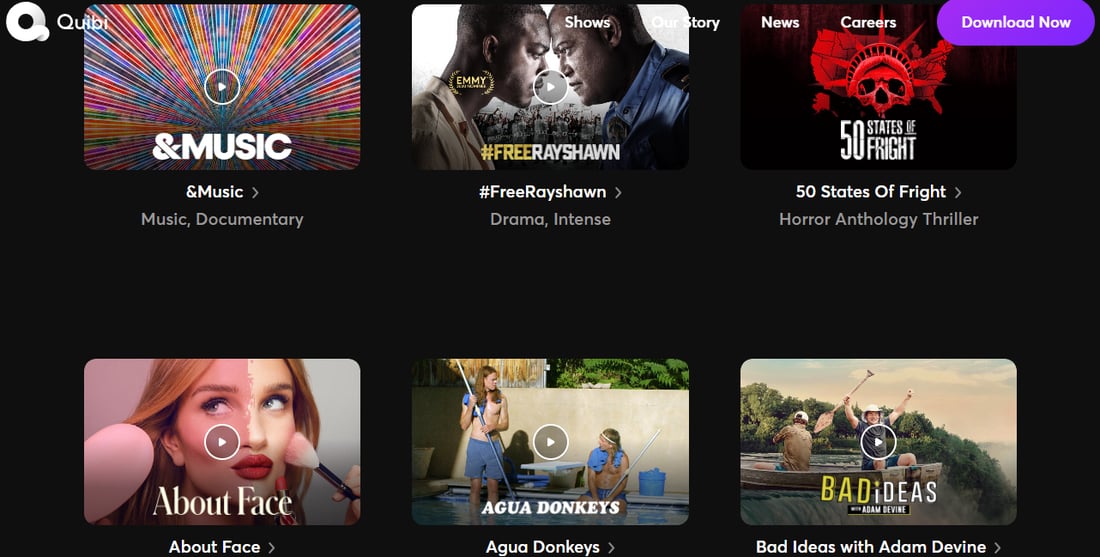Viewport: 1100px width, 557px height.
Task: Click the chevron beside 50 States Of Fright
Action: tap(958, 192)
